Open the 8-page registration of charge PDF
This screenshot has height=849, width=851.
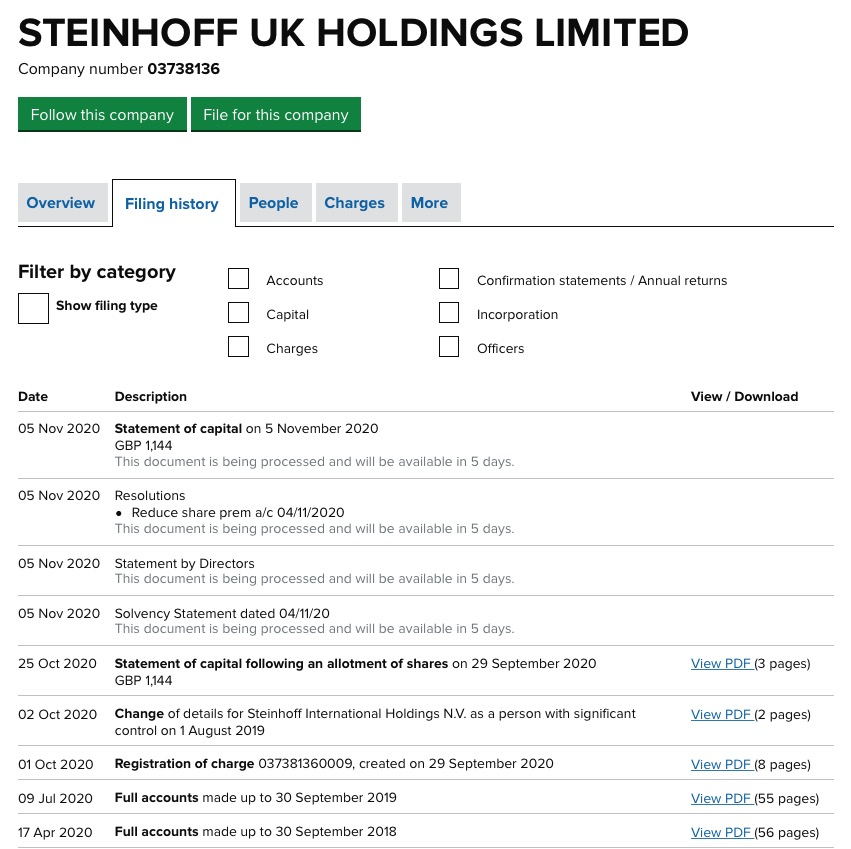720,764
